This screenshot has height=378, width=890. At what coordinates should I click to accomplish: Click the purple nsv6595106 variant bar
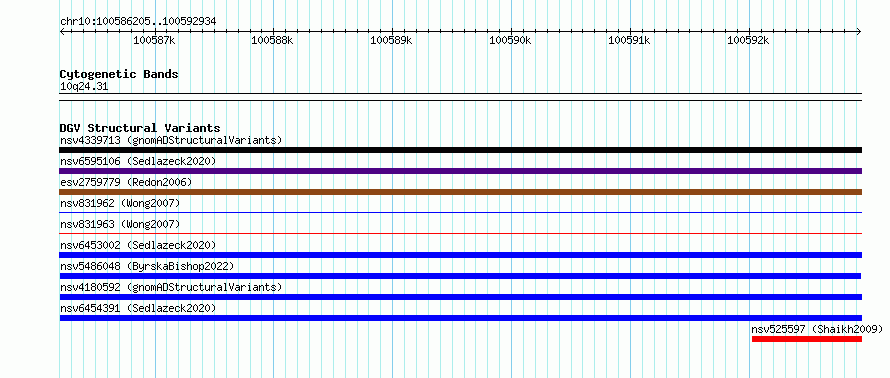[460, 171]
